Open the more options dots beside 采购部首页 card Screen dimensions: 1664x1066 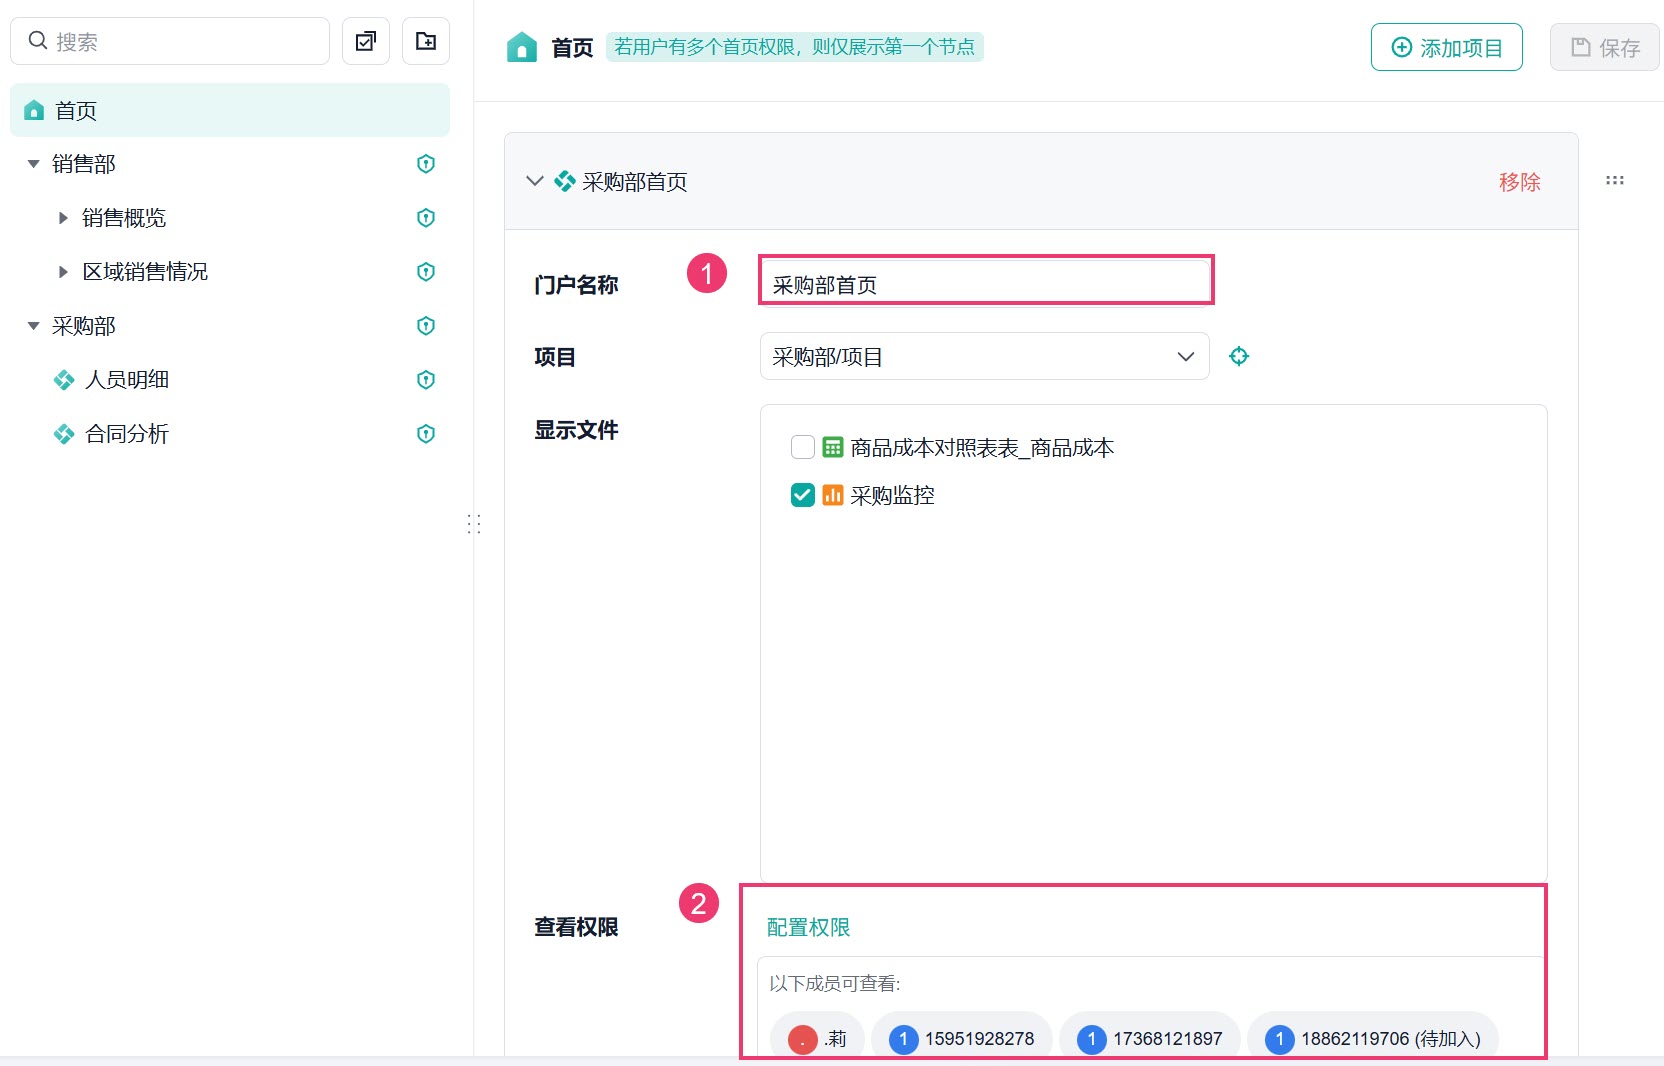point(1615,181)
